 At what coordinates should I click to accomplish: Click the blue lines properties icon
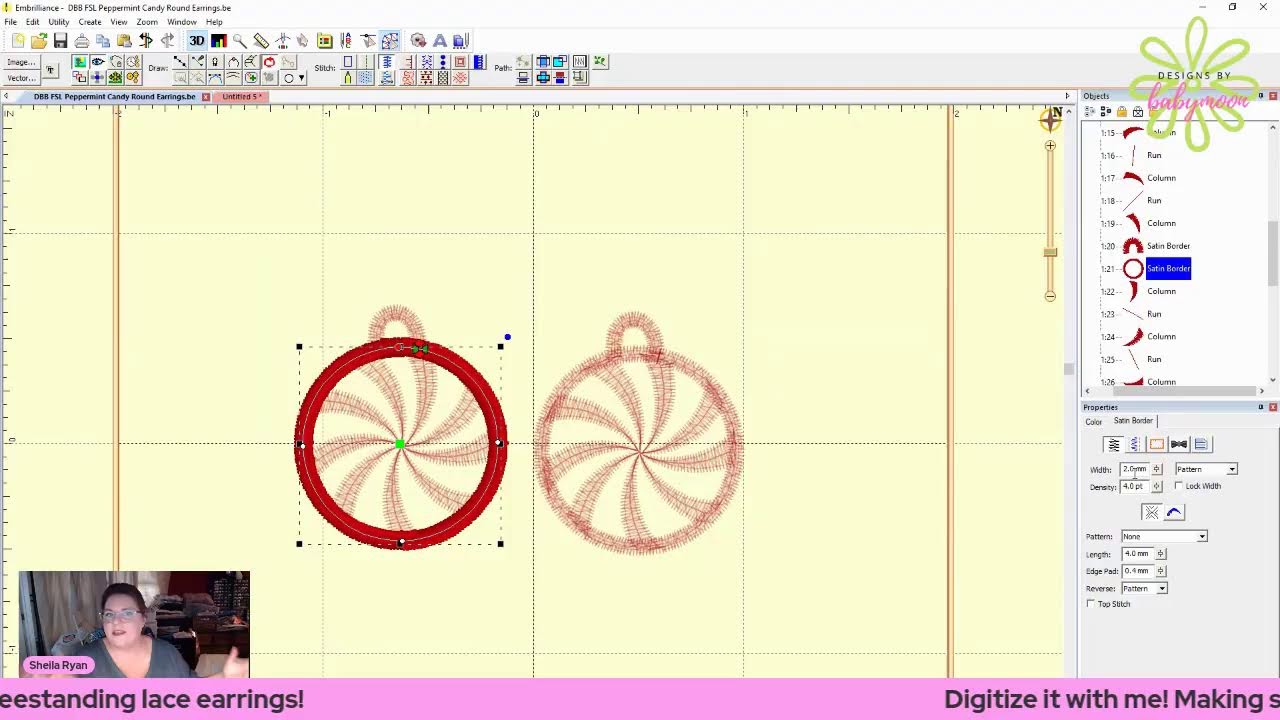pyautogui.click(x=1201, y=444)
